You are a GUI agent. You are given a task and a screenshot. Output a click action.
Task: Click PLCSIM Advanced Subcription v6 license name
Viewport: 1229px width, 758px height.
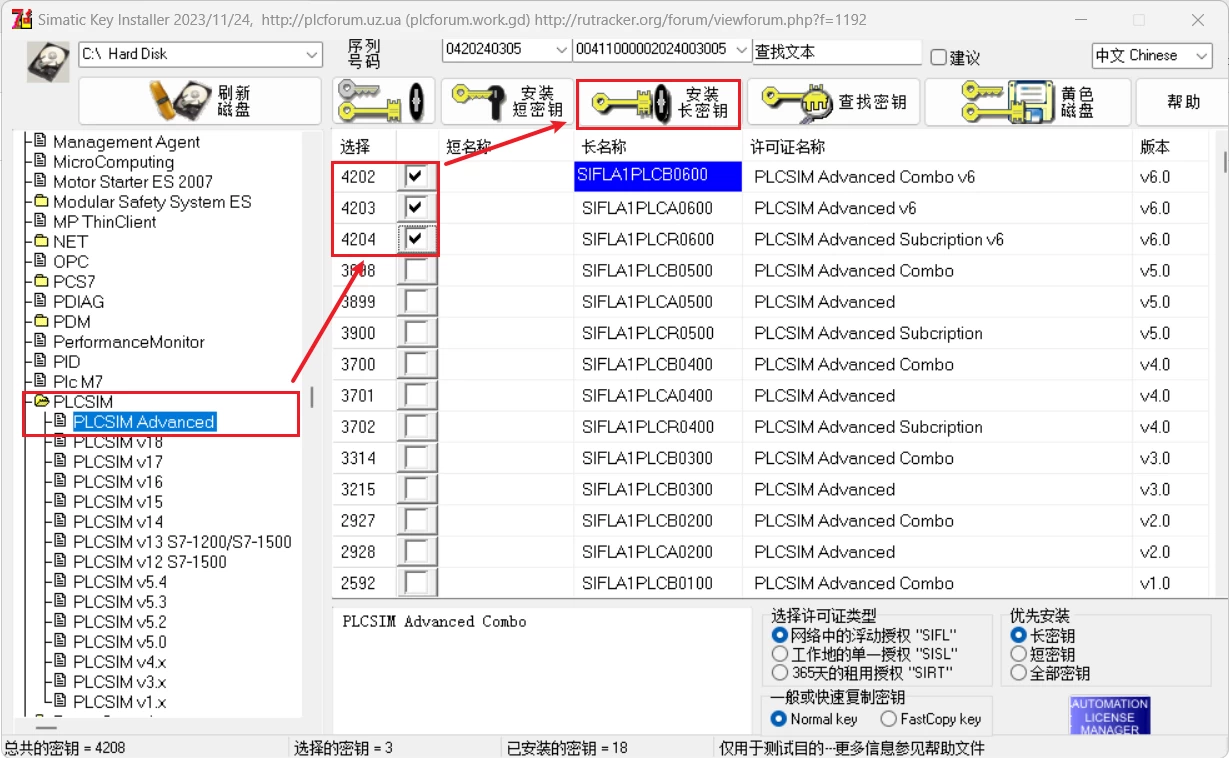(x=879, y=239)
